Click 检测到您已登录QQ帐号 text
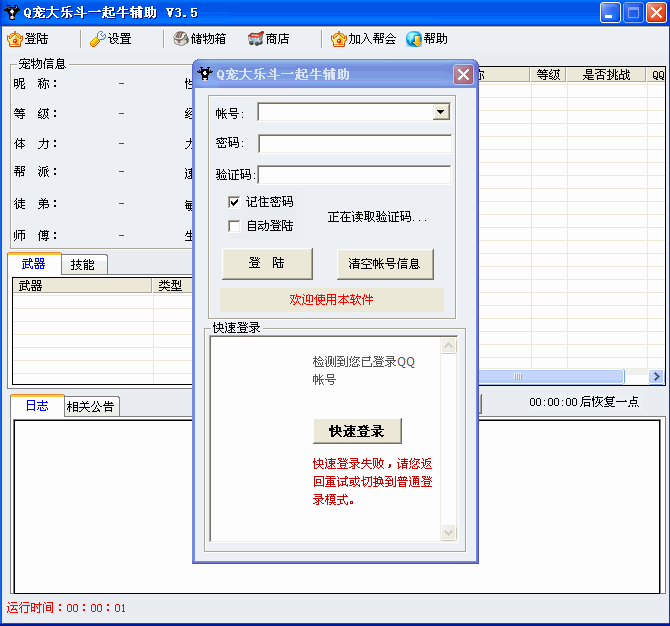The image size is (670, 626). click(364, 370)
